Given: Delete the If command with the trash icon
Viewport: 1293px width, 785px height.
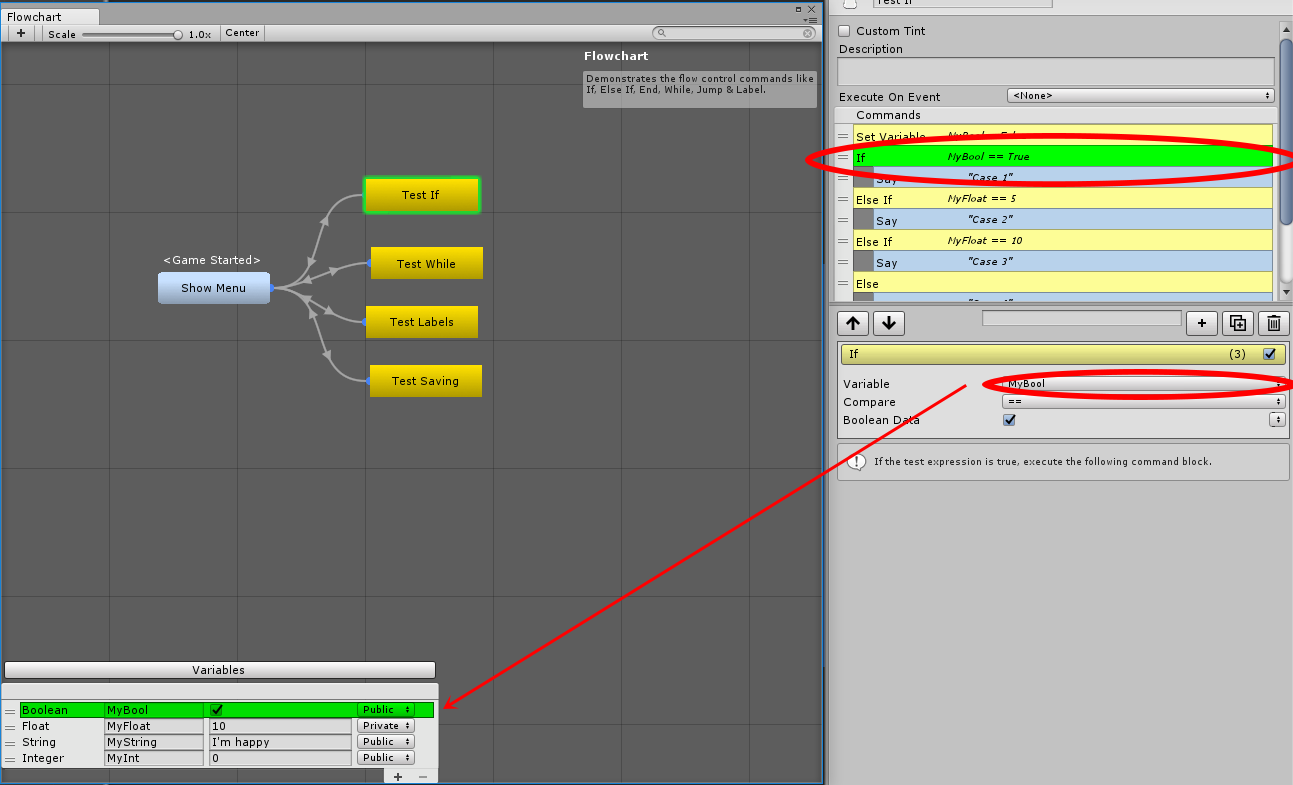Looking at the screenshot, I should (x=1273, y=323).
